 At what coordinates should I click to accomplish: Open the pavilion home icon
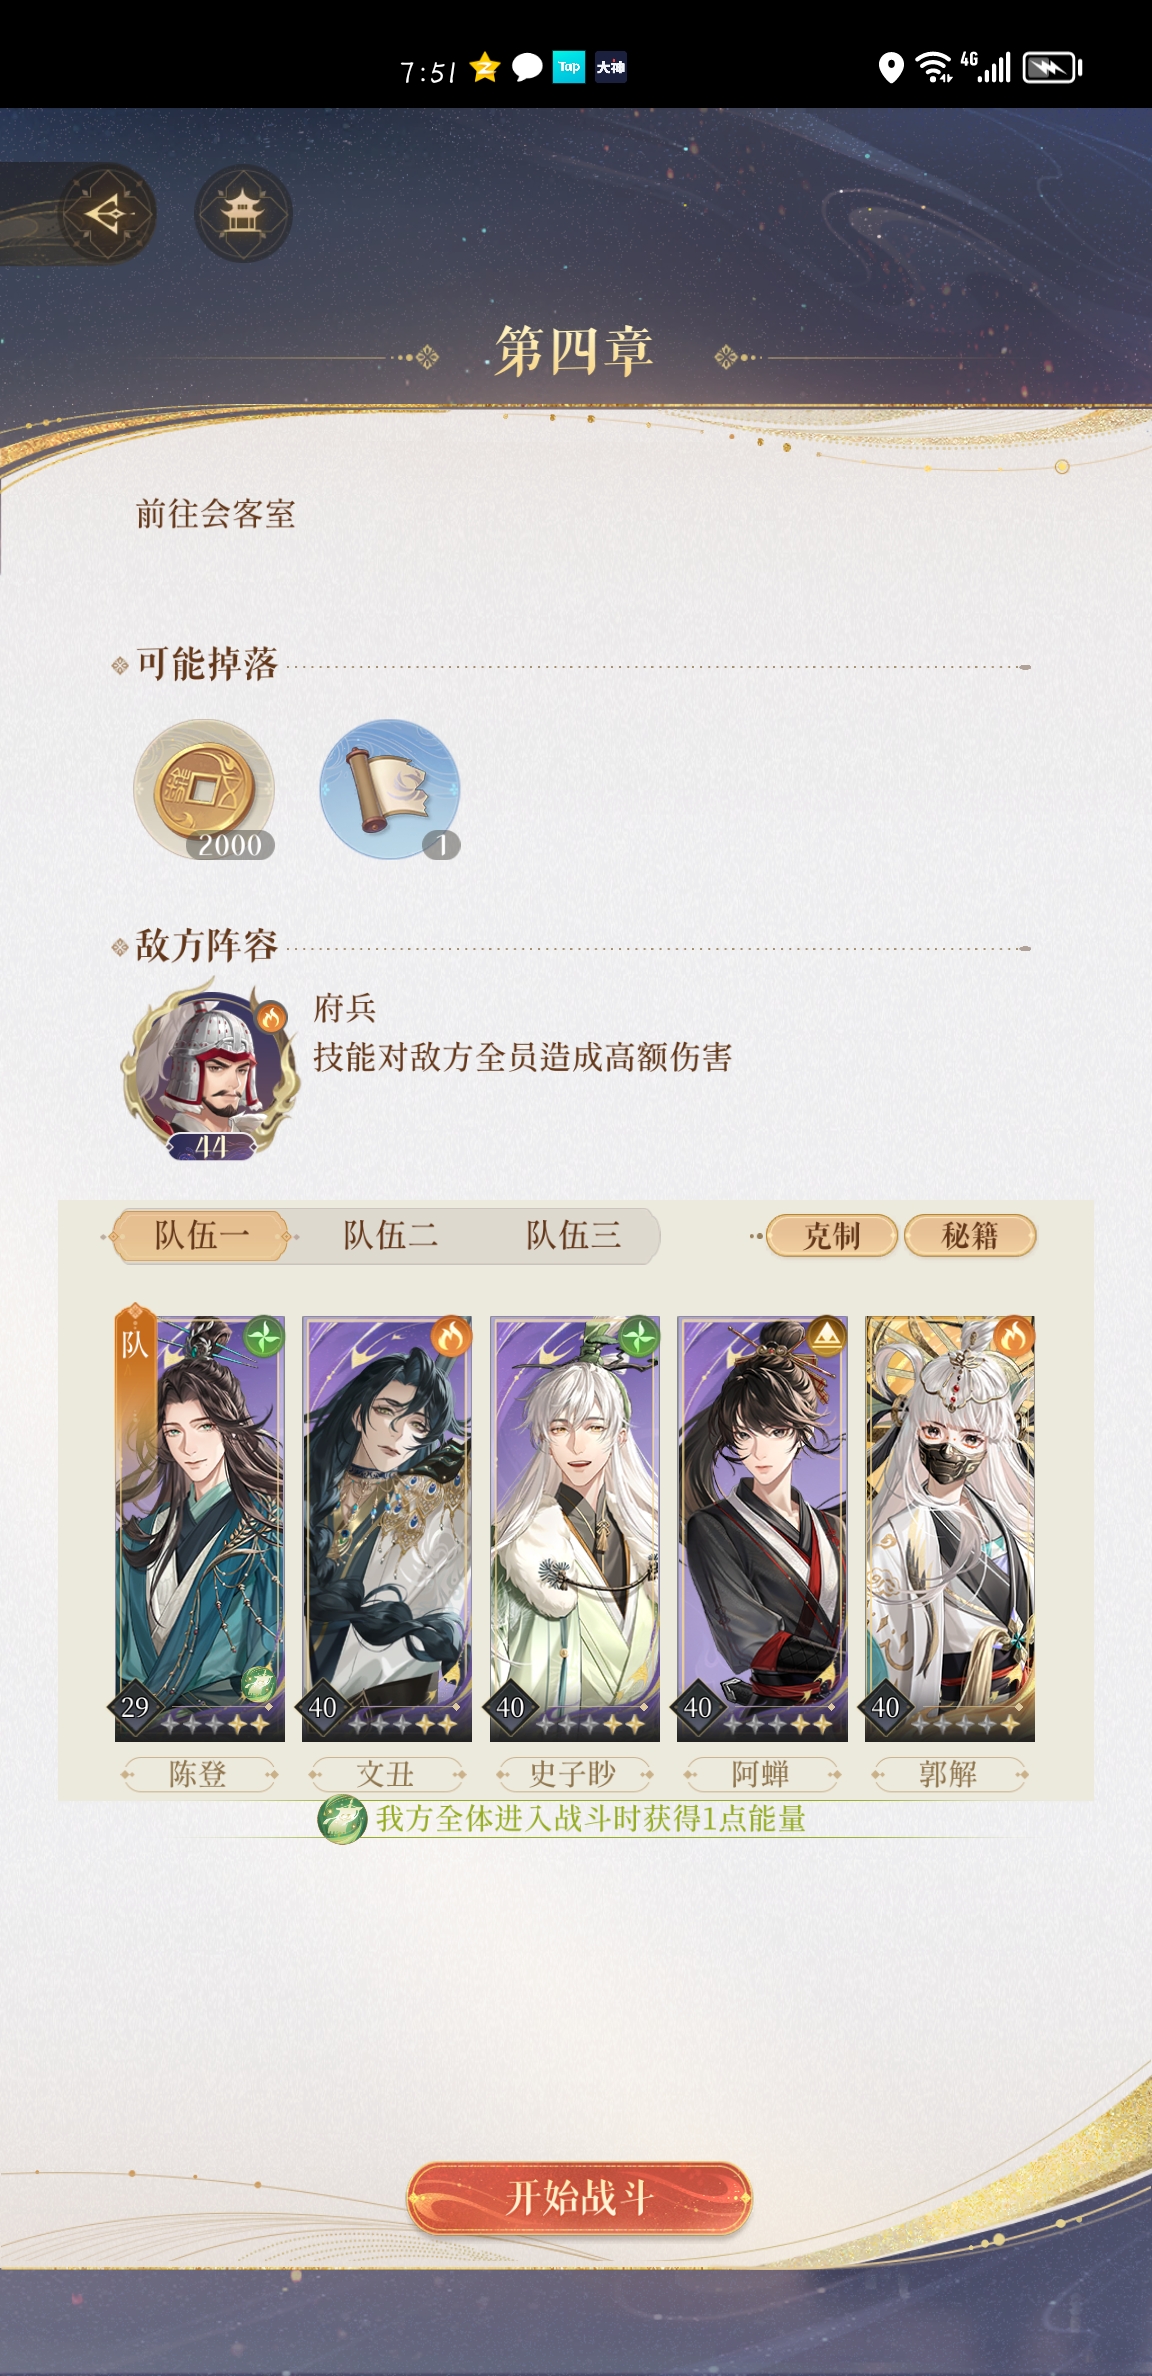point(242,214)
